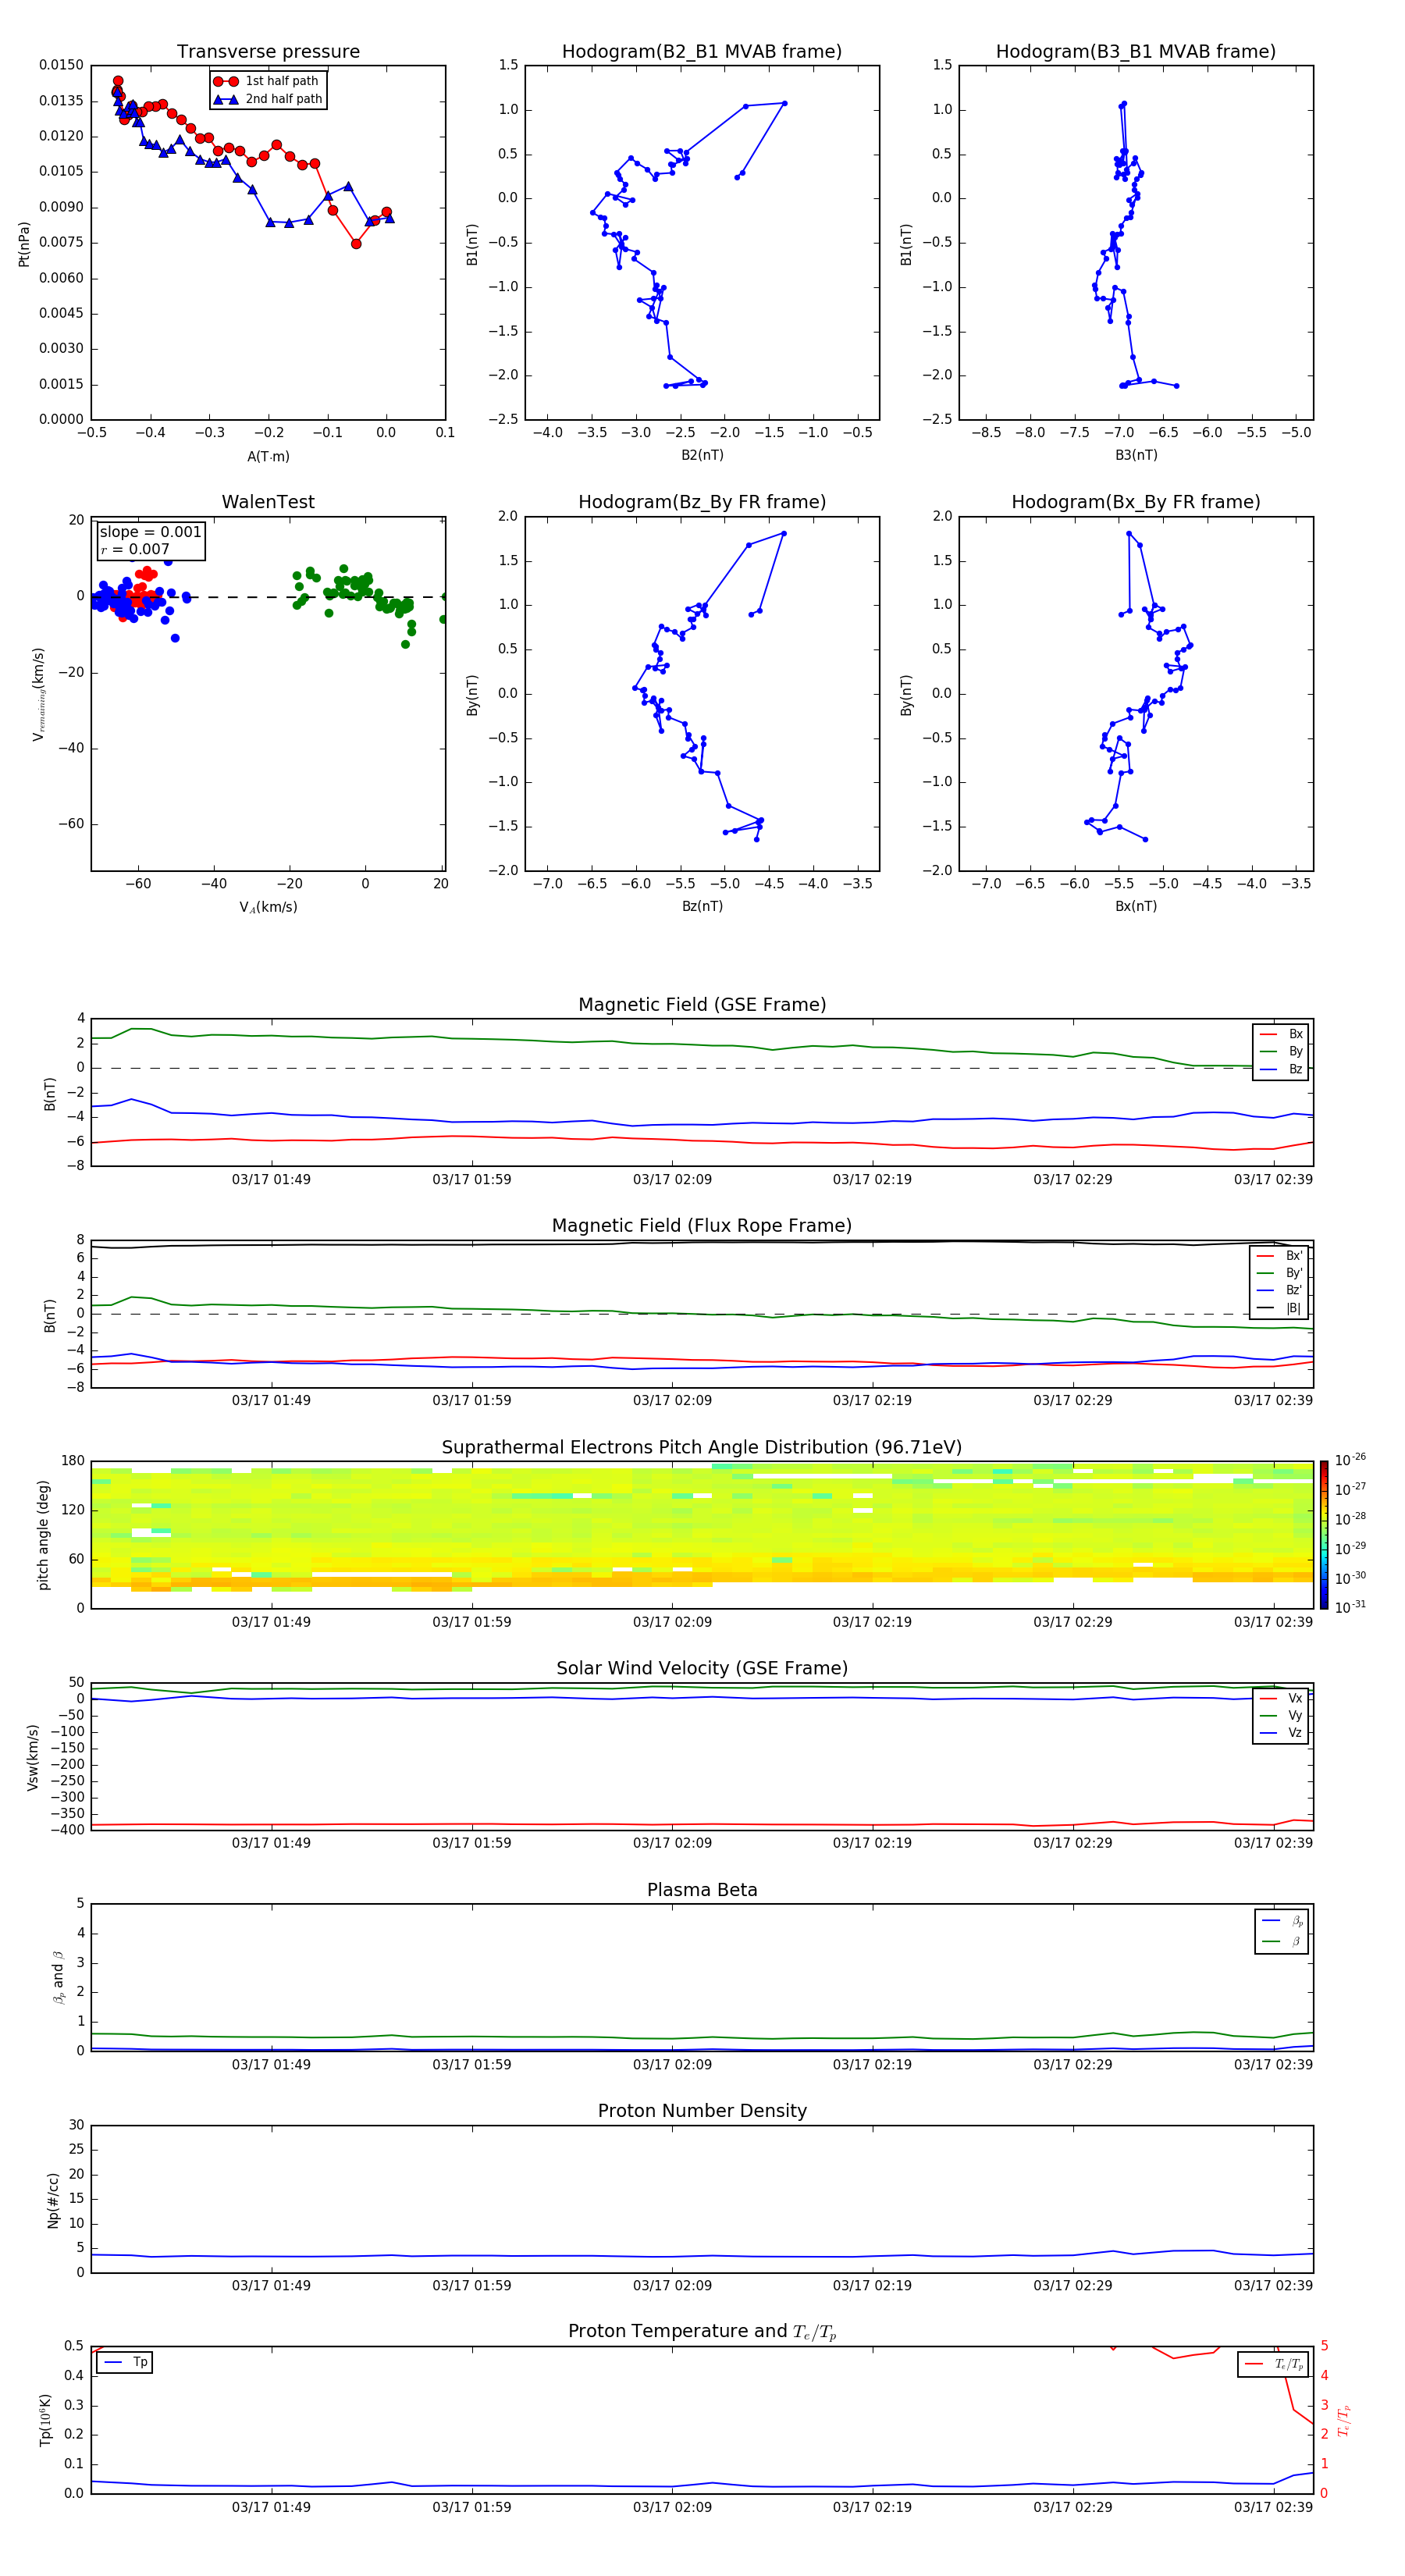1405x2576 pixels.
Task: Click the "A(T·m)" x-axis label
Action: tap(268, 457)
